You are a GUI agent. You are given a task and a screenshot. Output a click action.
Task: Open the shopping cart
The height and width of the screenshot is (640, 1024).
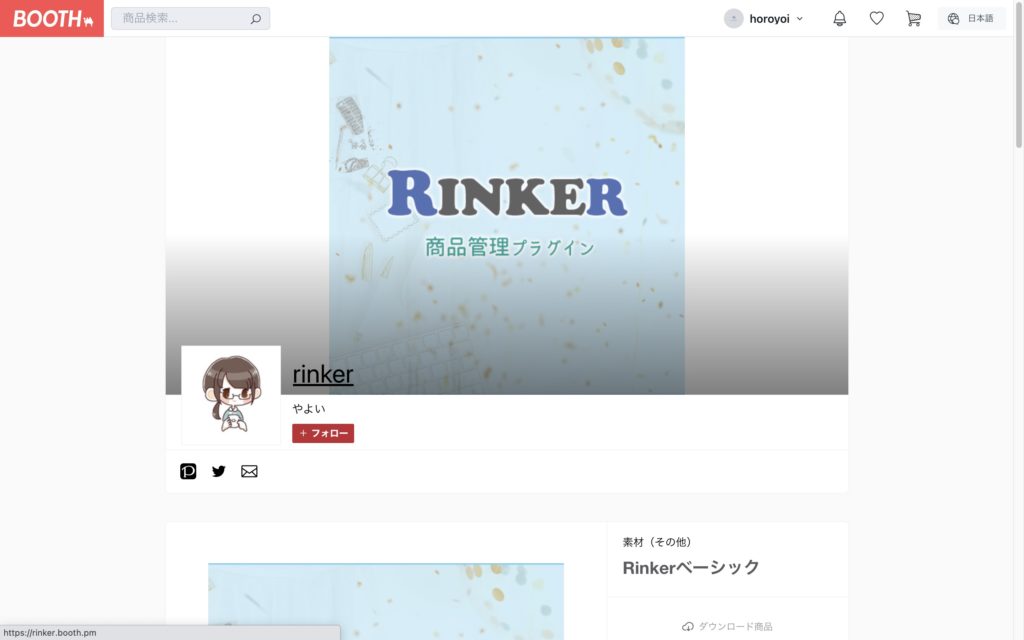point(913,18)
